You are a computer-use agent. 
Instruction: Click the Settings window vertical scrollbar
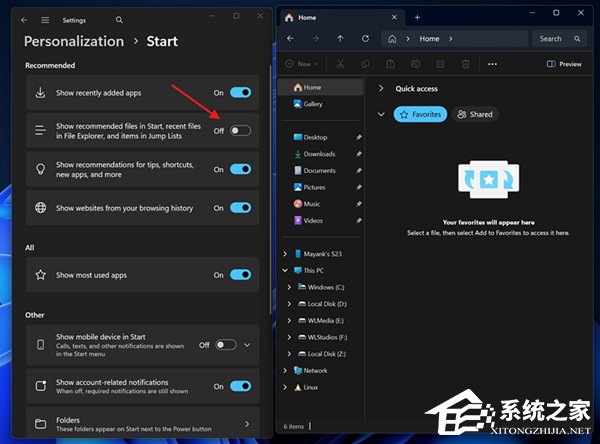click(x=271, y=189)
